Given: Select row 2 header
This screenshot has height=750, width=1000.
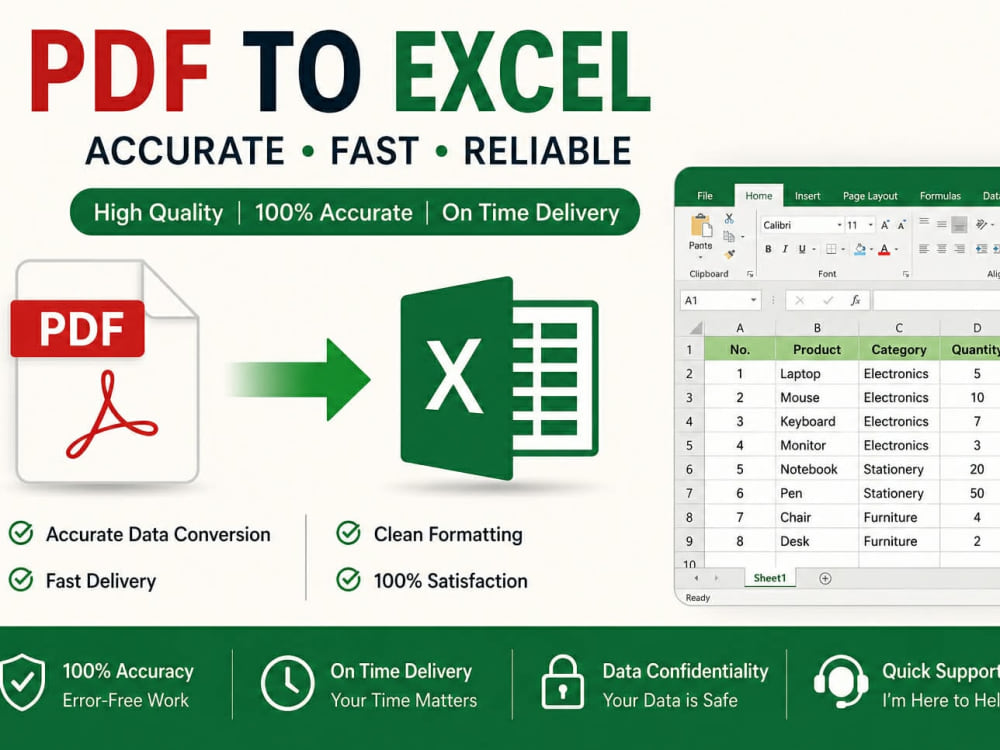Looking at the screenshot, I should pyautogui.click(x=689, y=374).
